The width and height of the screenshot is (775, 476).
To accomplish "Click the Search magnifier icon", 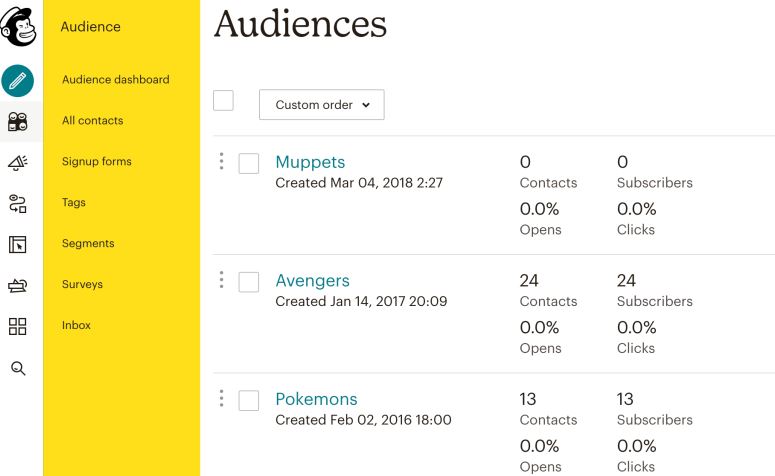I will pyautogui.click(x=18, y=368).
